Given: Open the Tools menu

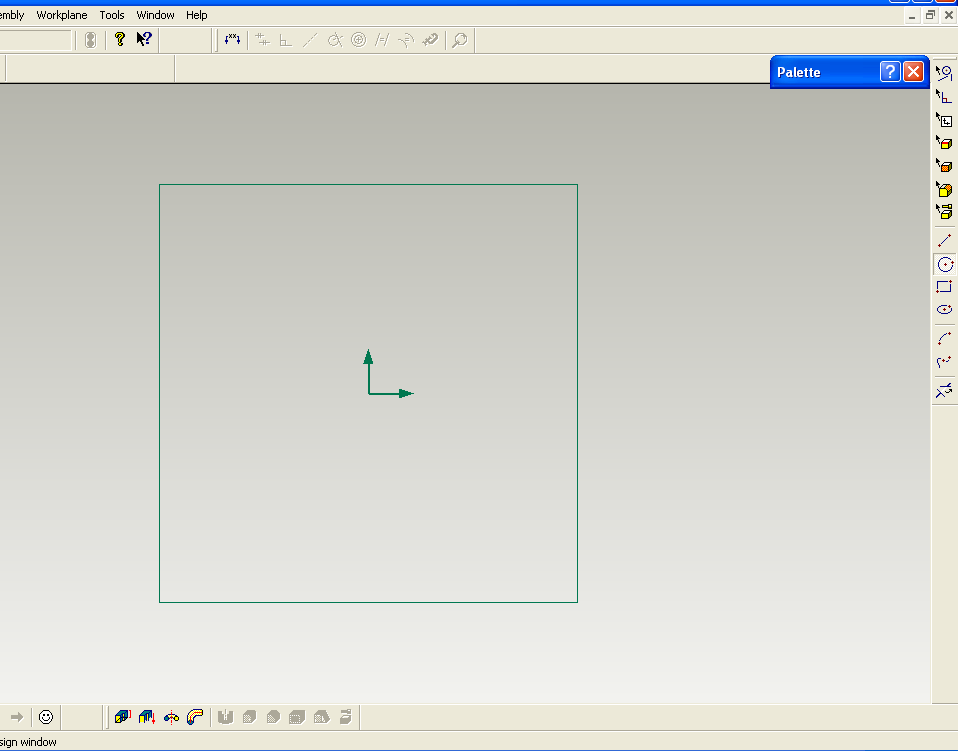Looking at the screenshot, I should (x=111, y=14).
